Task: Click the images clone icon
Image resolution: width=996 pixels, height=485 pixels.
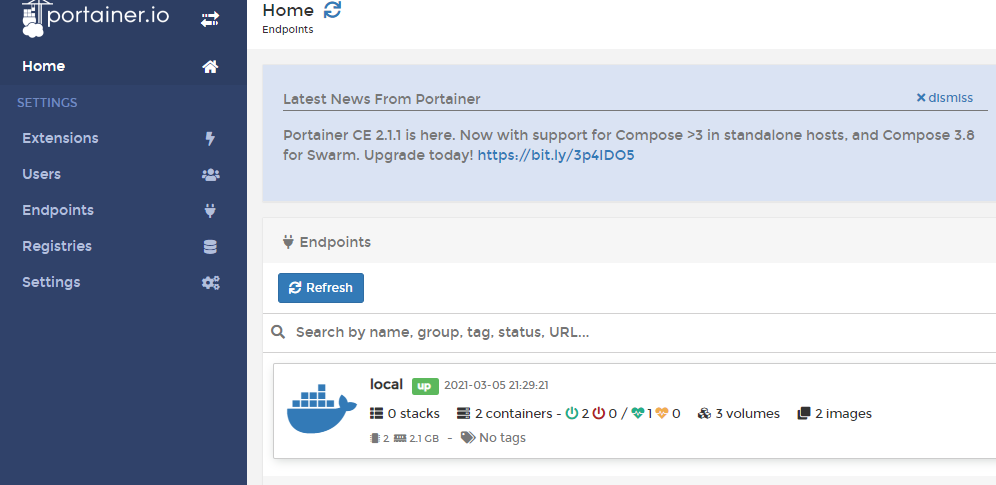Action: 804,413
